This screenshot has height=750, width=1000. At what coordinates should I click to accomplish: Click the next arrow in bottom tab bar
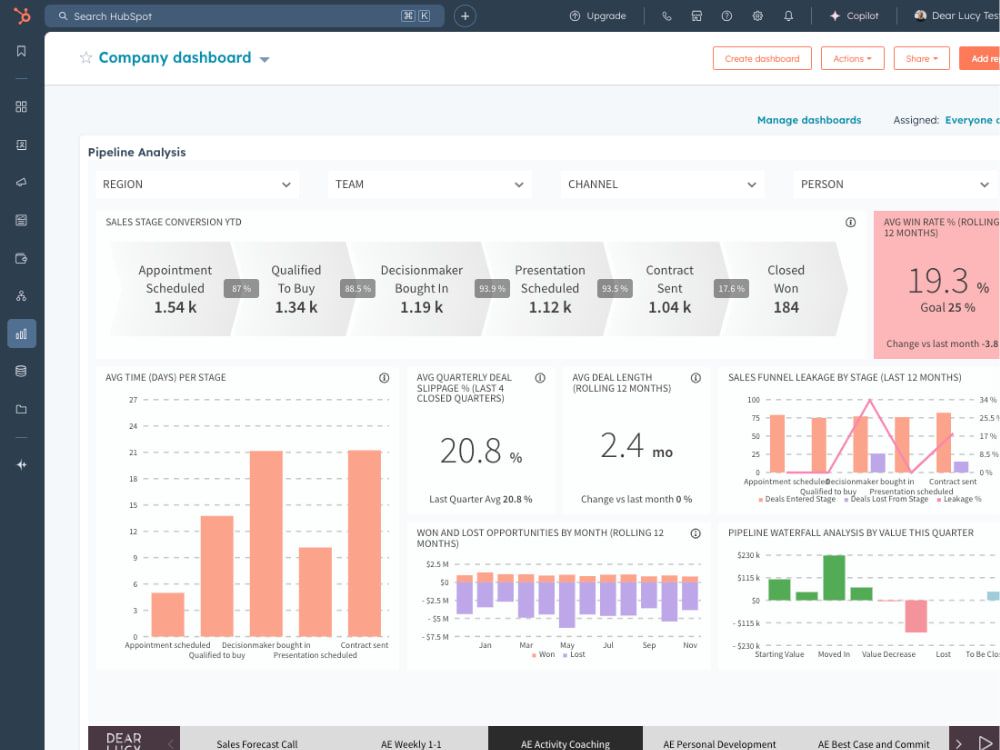pos(959,744)
